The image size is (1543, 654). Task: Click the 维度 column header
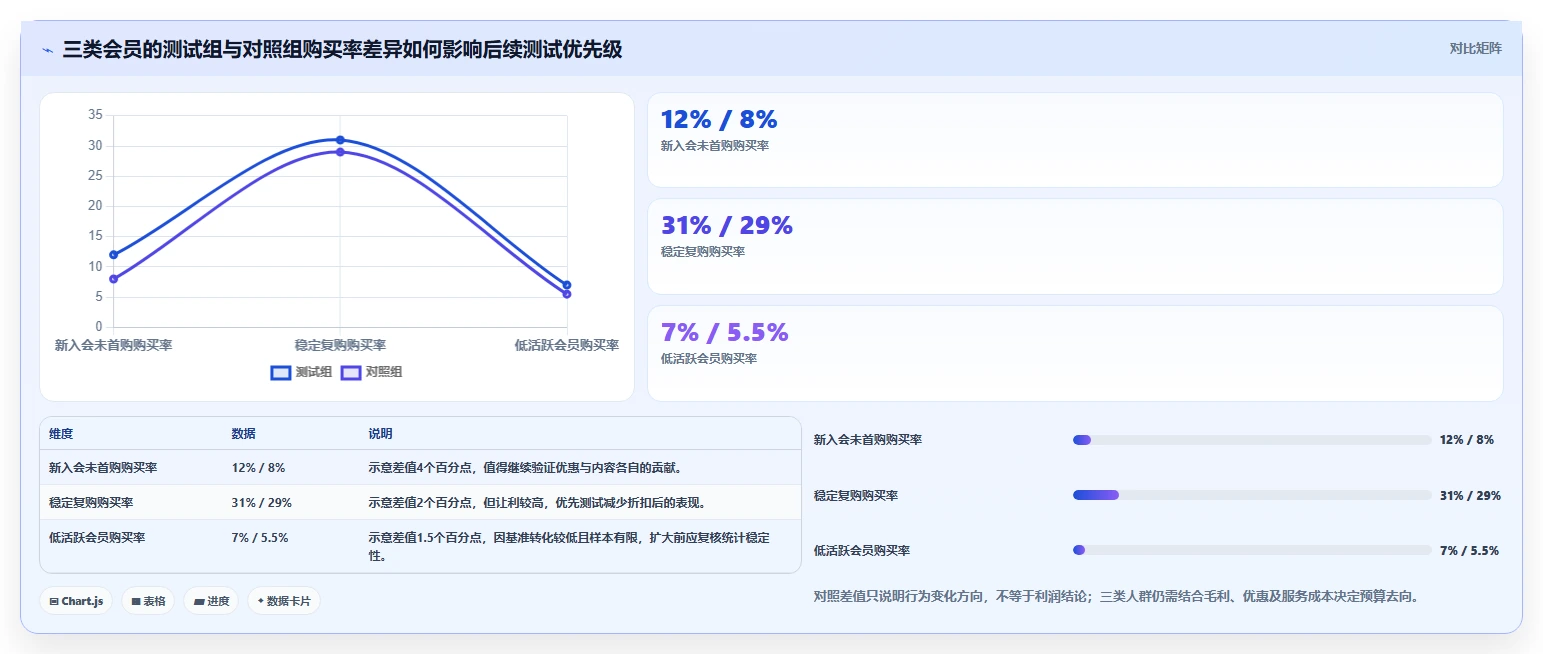61,434
